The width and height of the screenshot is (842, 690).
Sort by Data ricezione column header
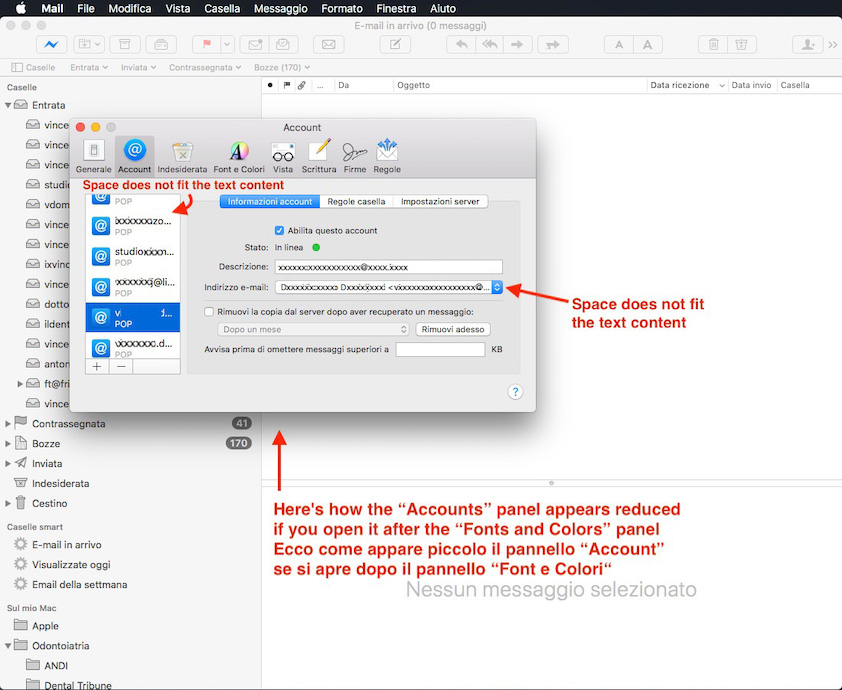(x=687, y=85)
